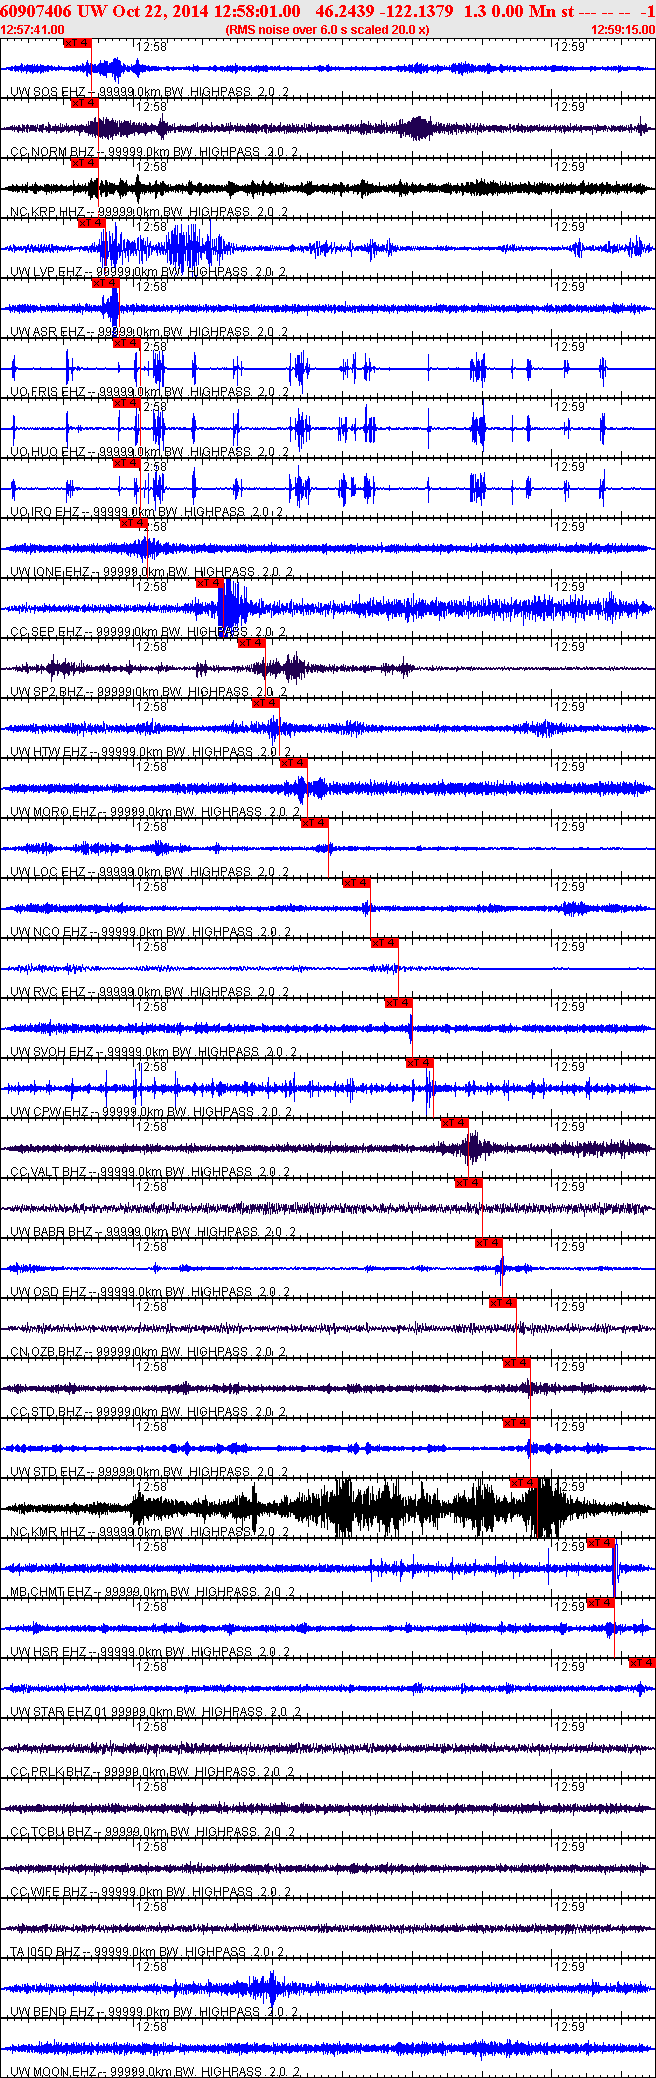Viewport: 656px width, 2078px height.
Task: Click the station label 'UW BABR BHZ'
Action: 51,1232
